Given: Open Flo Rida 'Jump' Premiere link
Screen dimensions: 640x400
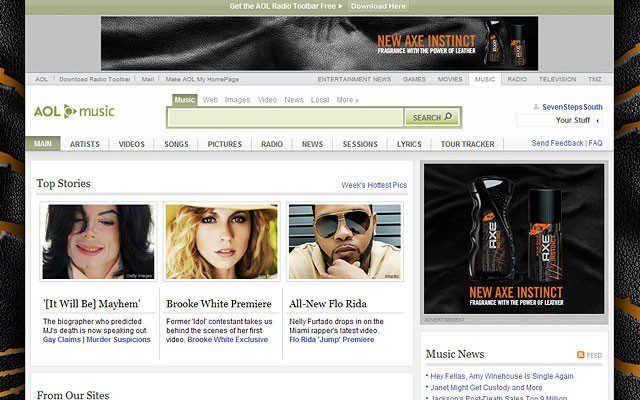Looking at the screenshot, I should (331, 340).
